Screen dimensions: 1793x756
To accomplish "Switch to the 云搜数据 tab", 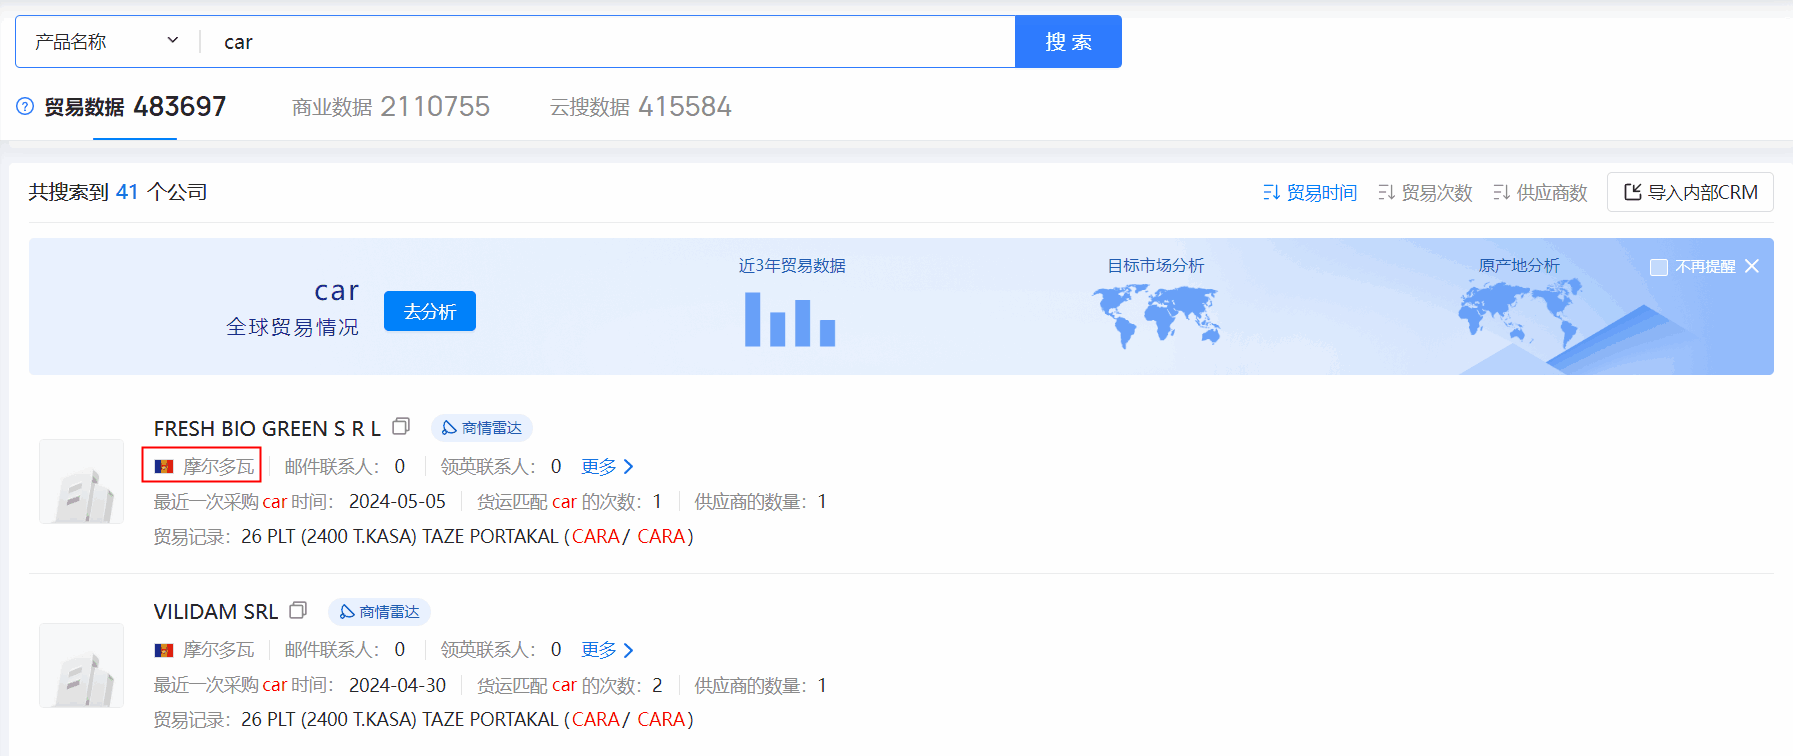I will point(640,107).
